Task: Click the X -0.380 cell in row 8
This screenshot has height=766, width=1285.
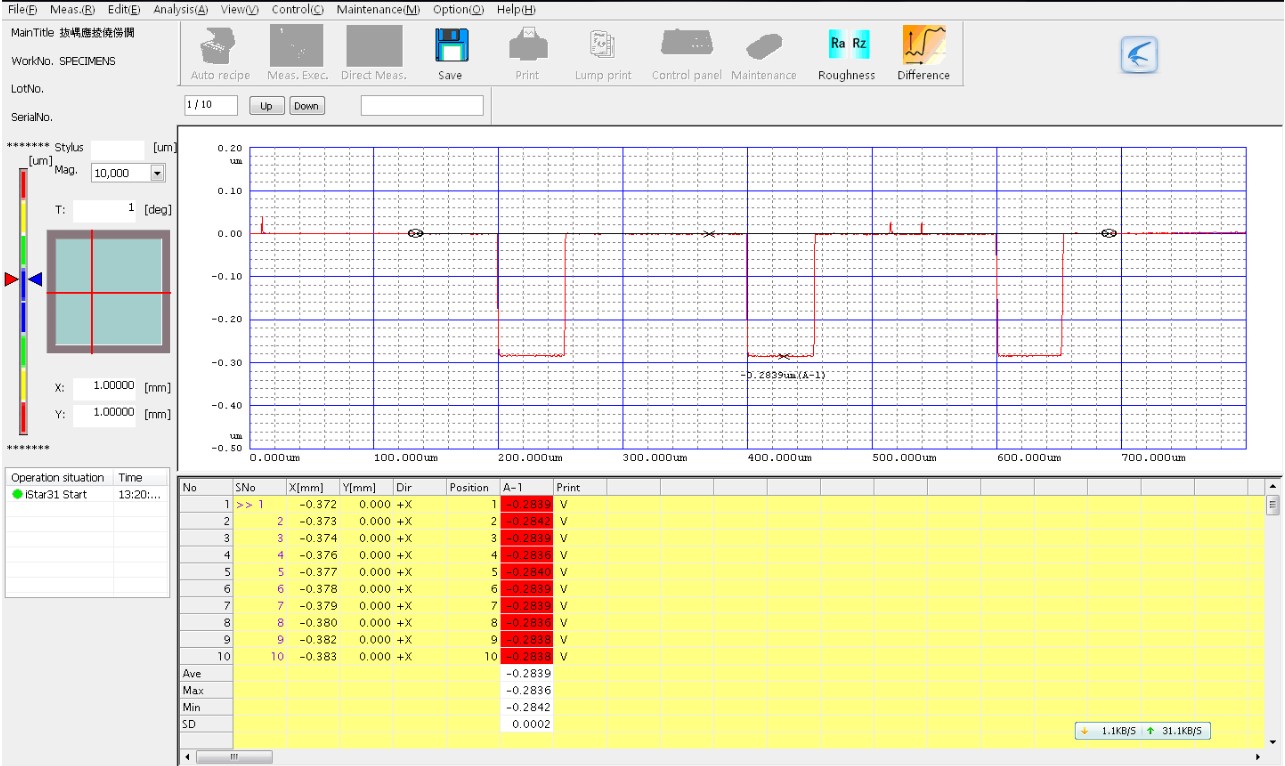Action: pos(314,622)
